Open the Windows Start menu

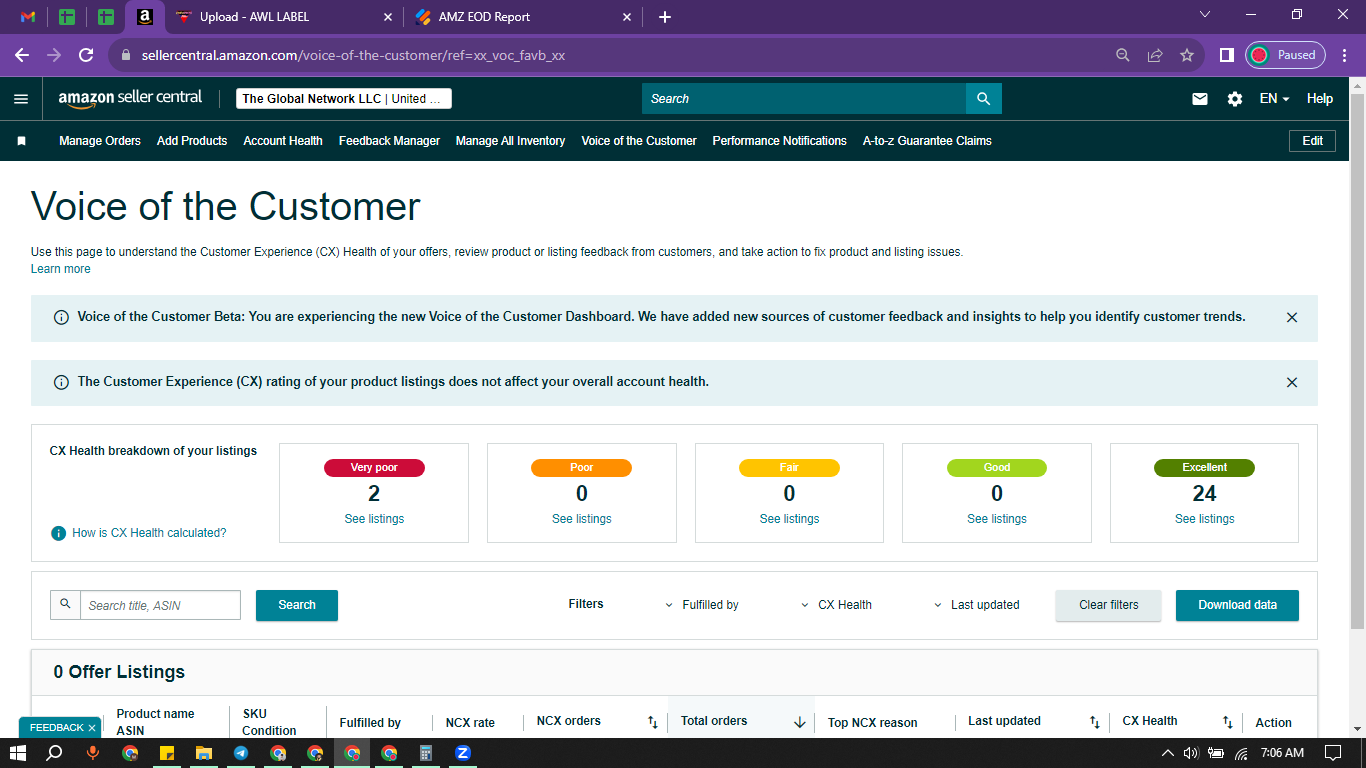[x=18, y=753]
